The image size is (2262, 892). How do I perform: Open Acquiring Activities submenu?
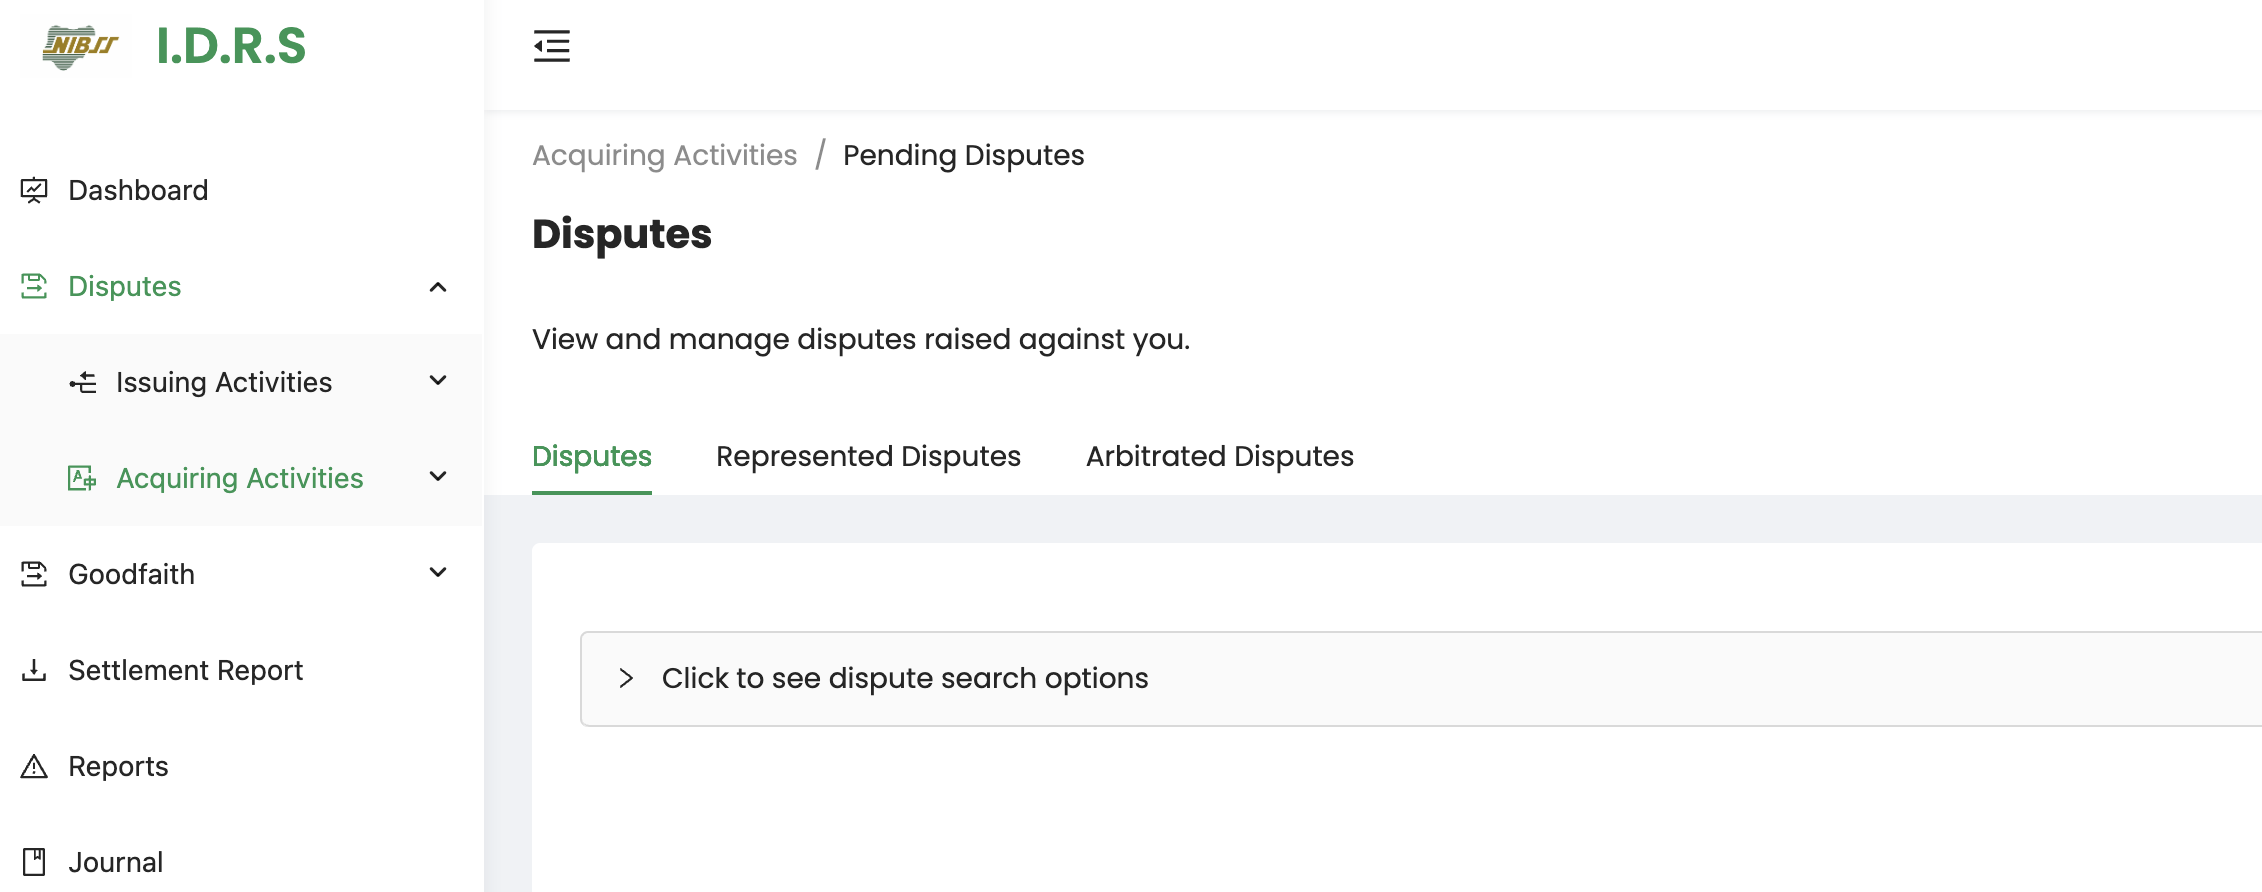(242, 478)
